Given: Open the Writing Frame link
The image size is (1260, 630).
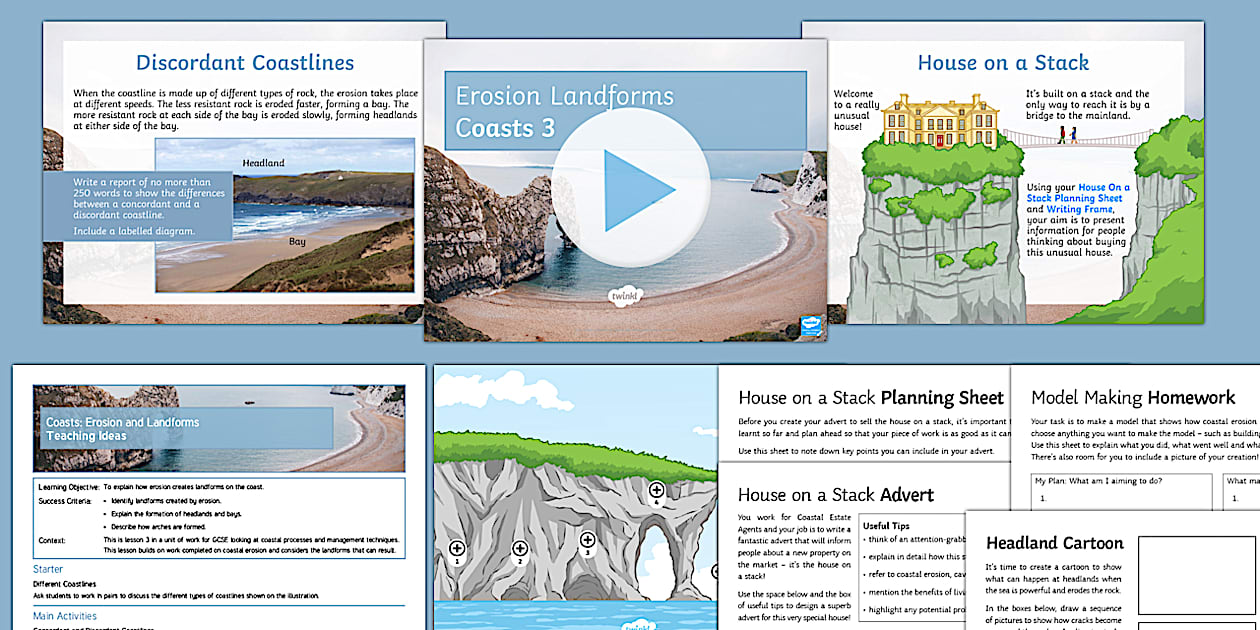Looking at the screenshot, I should pyautogui.click(x=1080, y=209).
